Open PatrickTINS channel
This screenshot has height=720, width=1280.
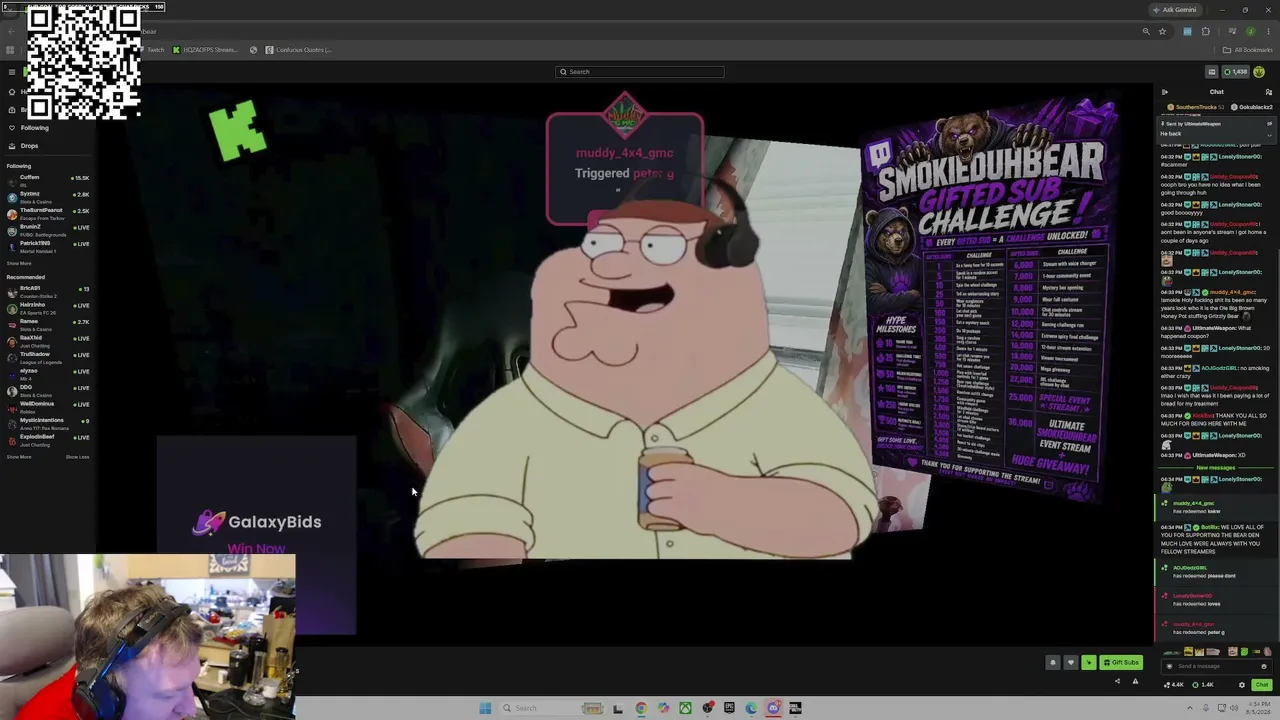coord(47,245)
